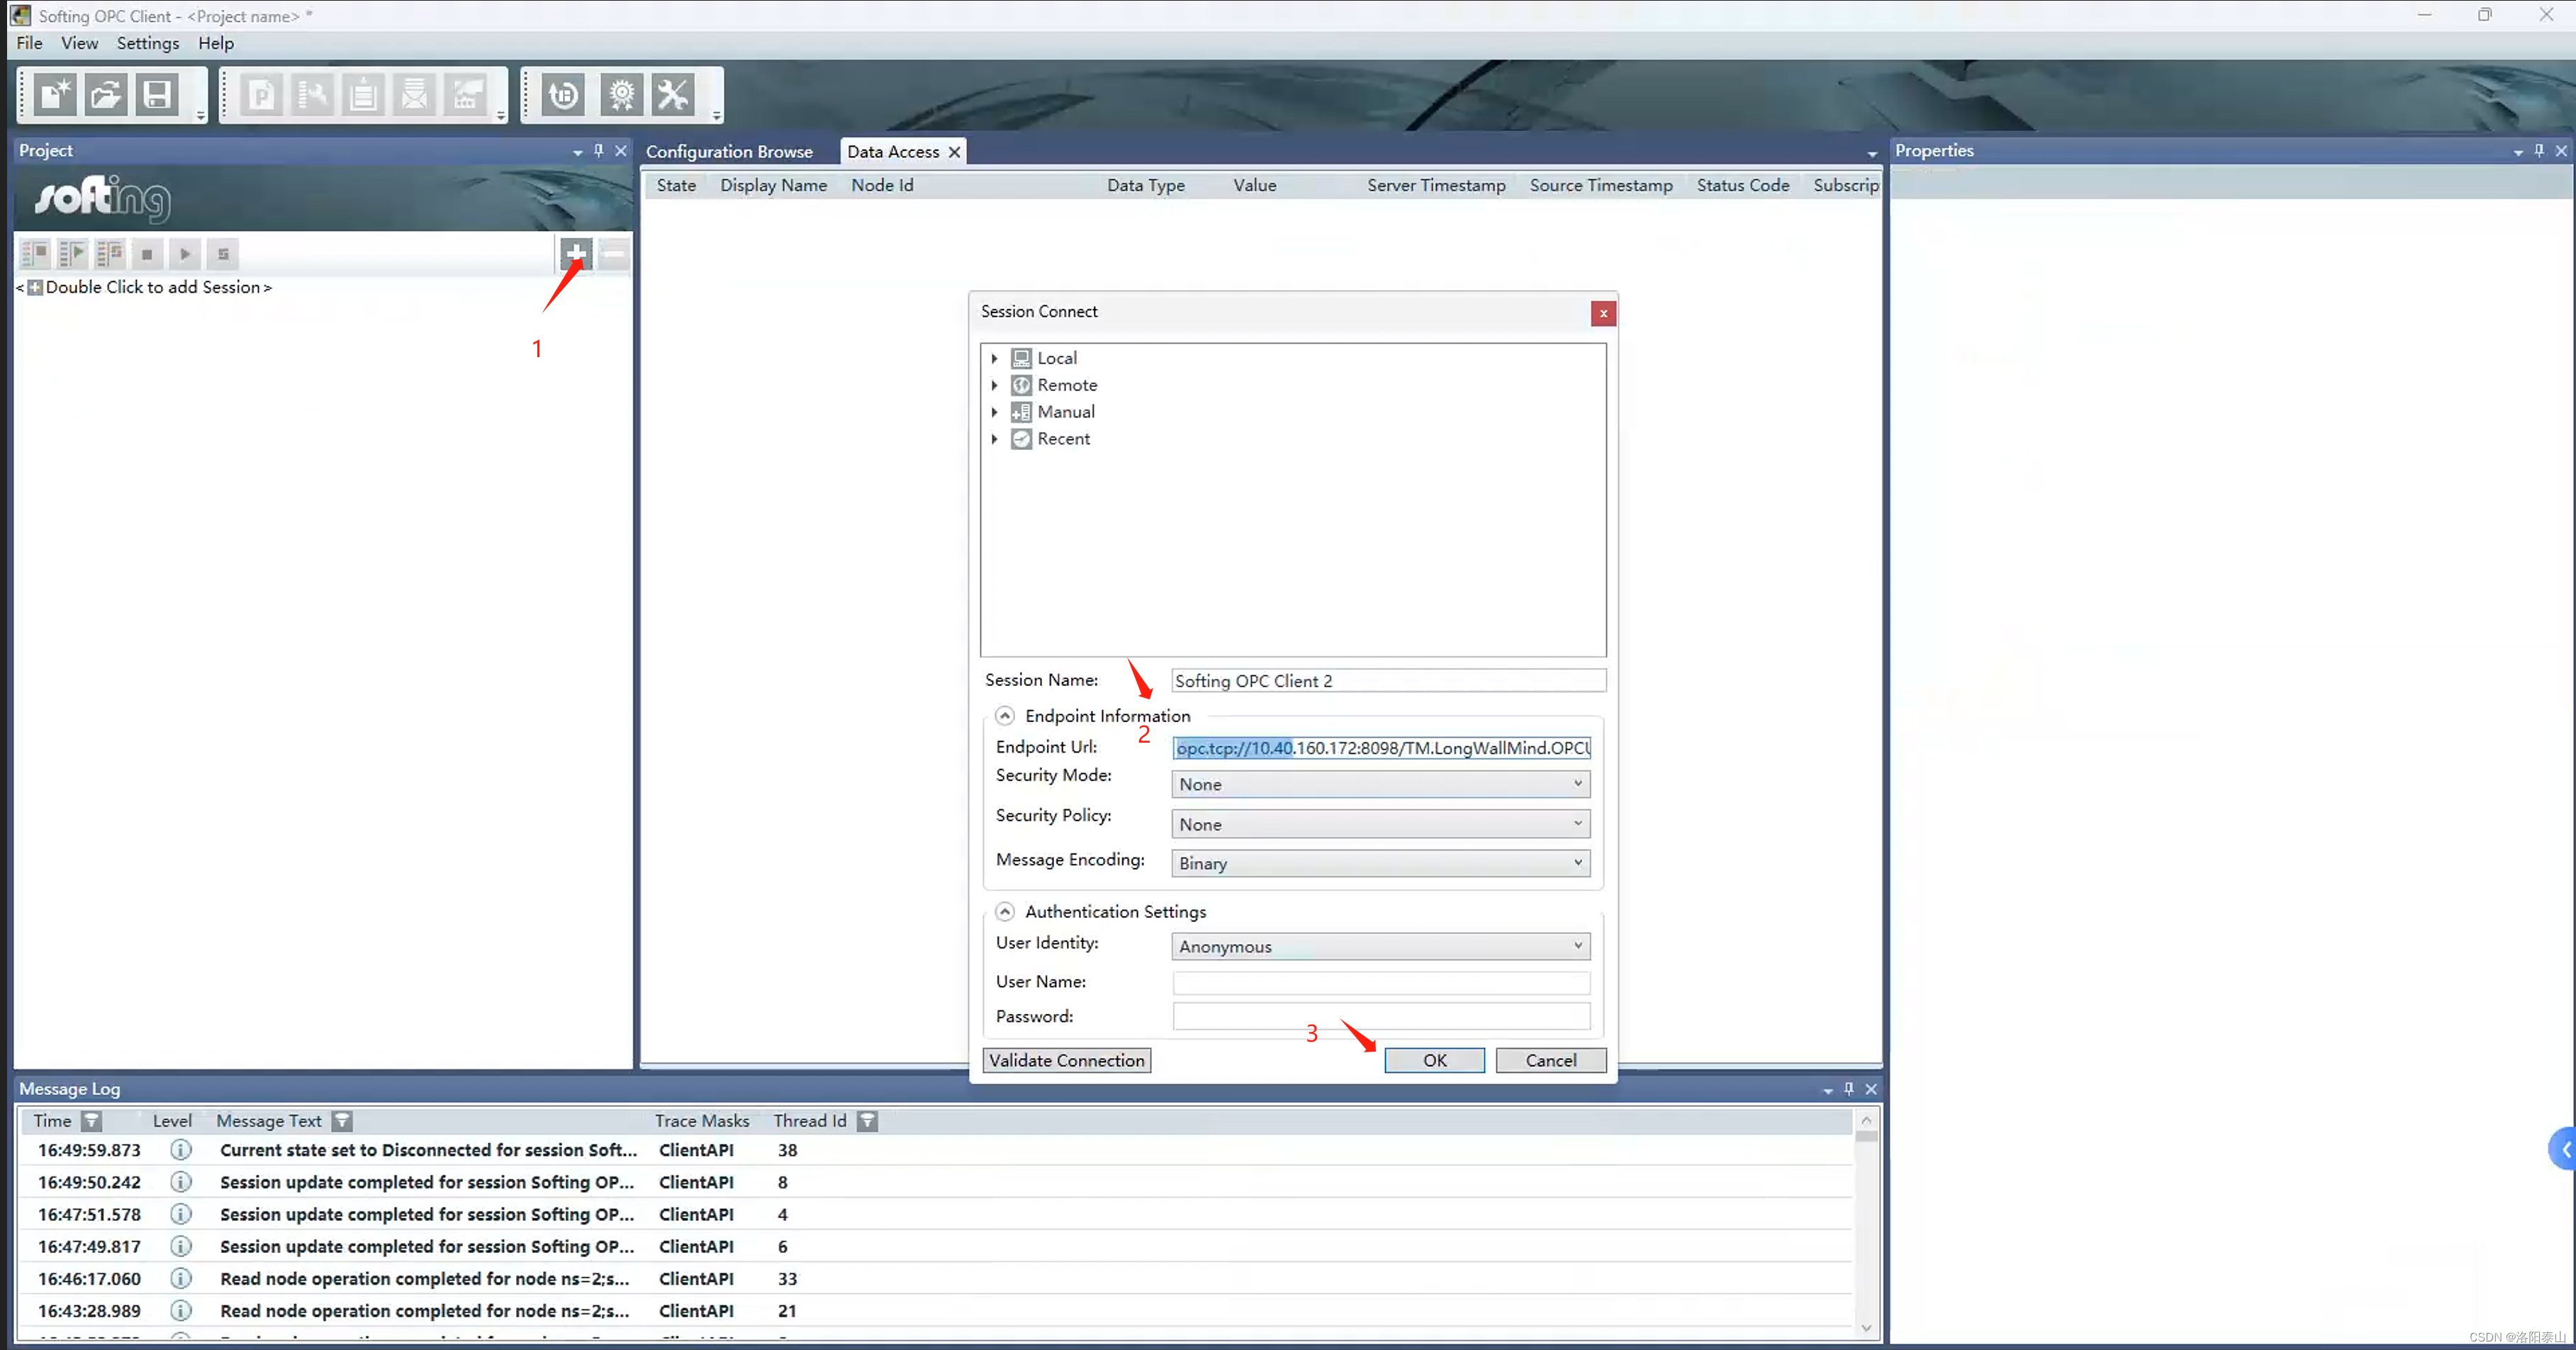Remove session with the minus icon
Screen dimensions: 2576x1350
614,254
